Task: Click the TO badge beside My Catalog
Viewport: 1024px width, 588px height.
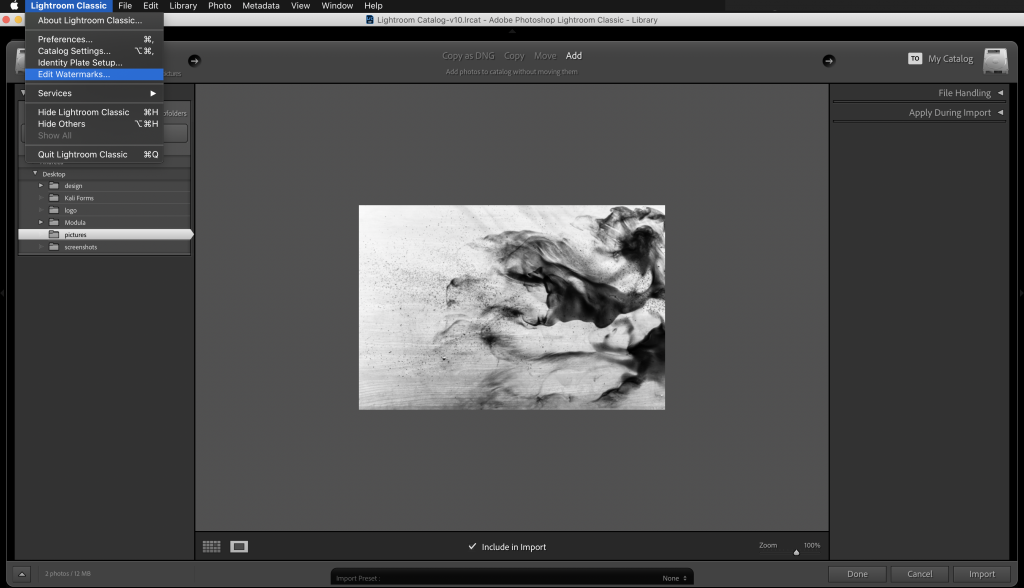Action: click(915, 59)
